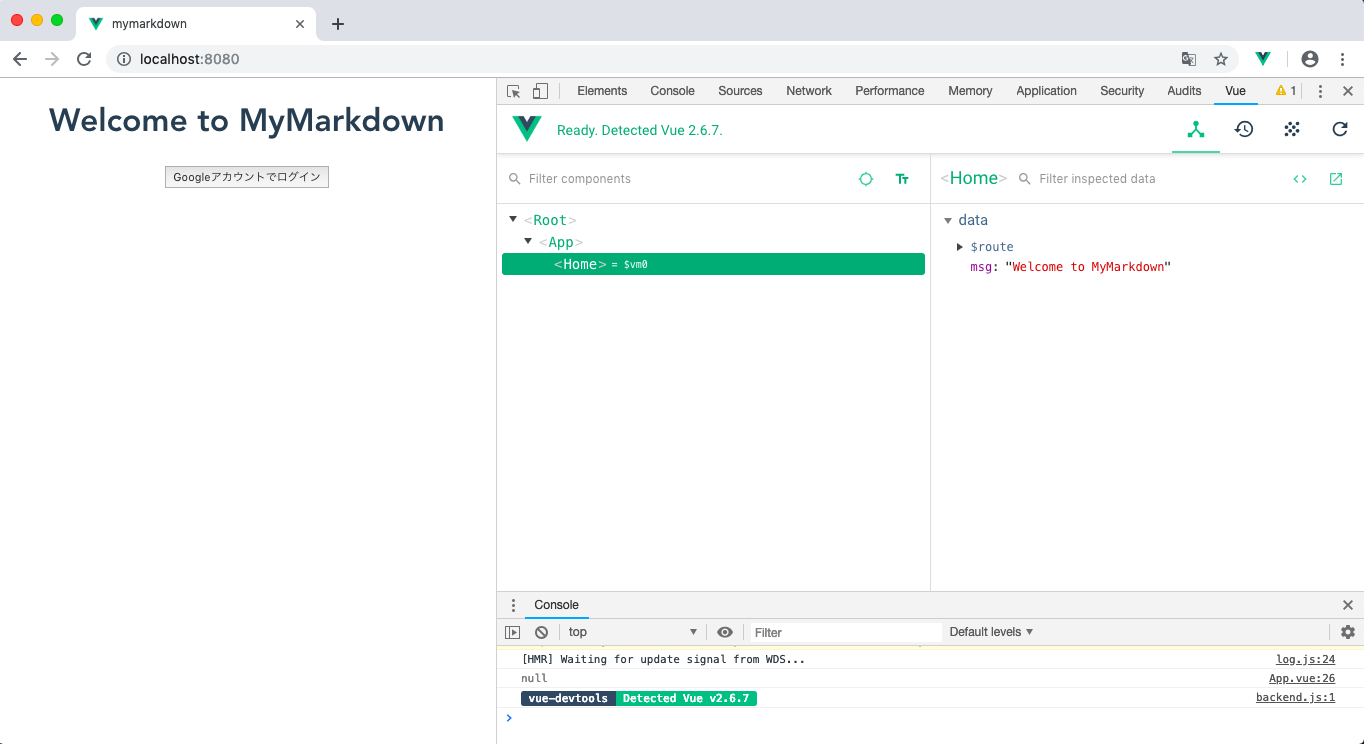The height and width of the screenshot is (744, 1364).
Task: Close the mymarkdown browser tab
Action: 300,24
